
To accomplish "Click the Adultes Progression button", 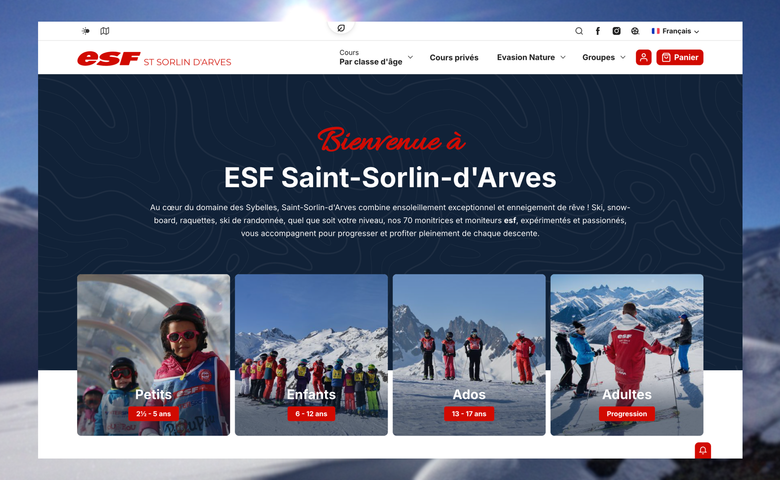I will (x=627, y=414).
